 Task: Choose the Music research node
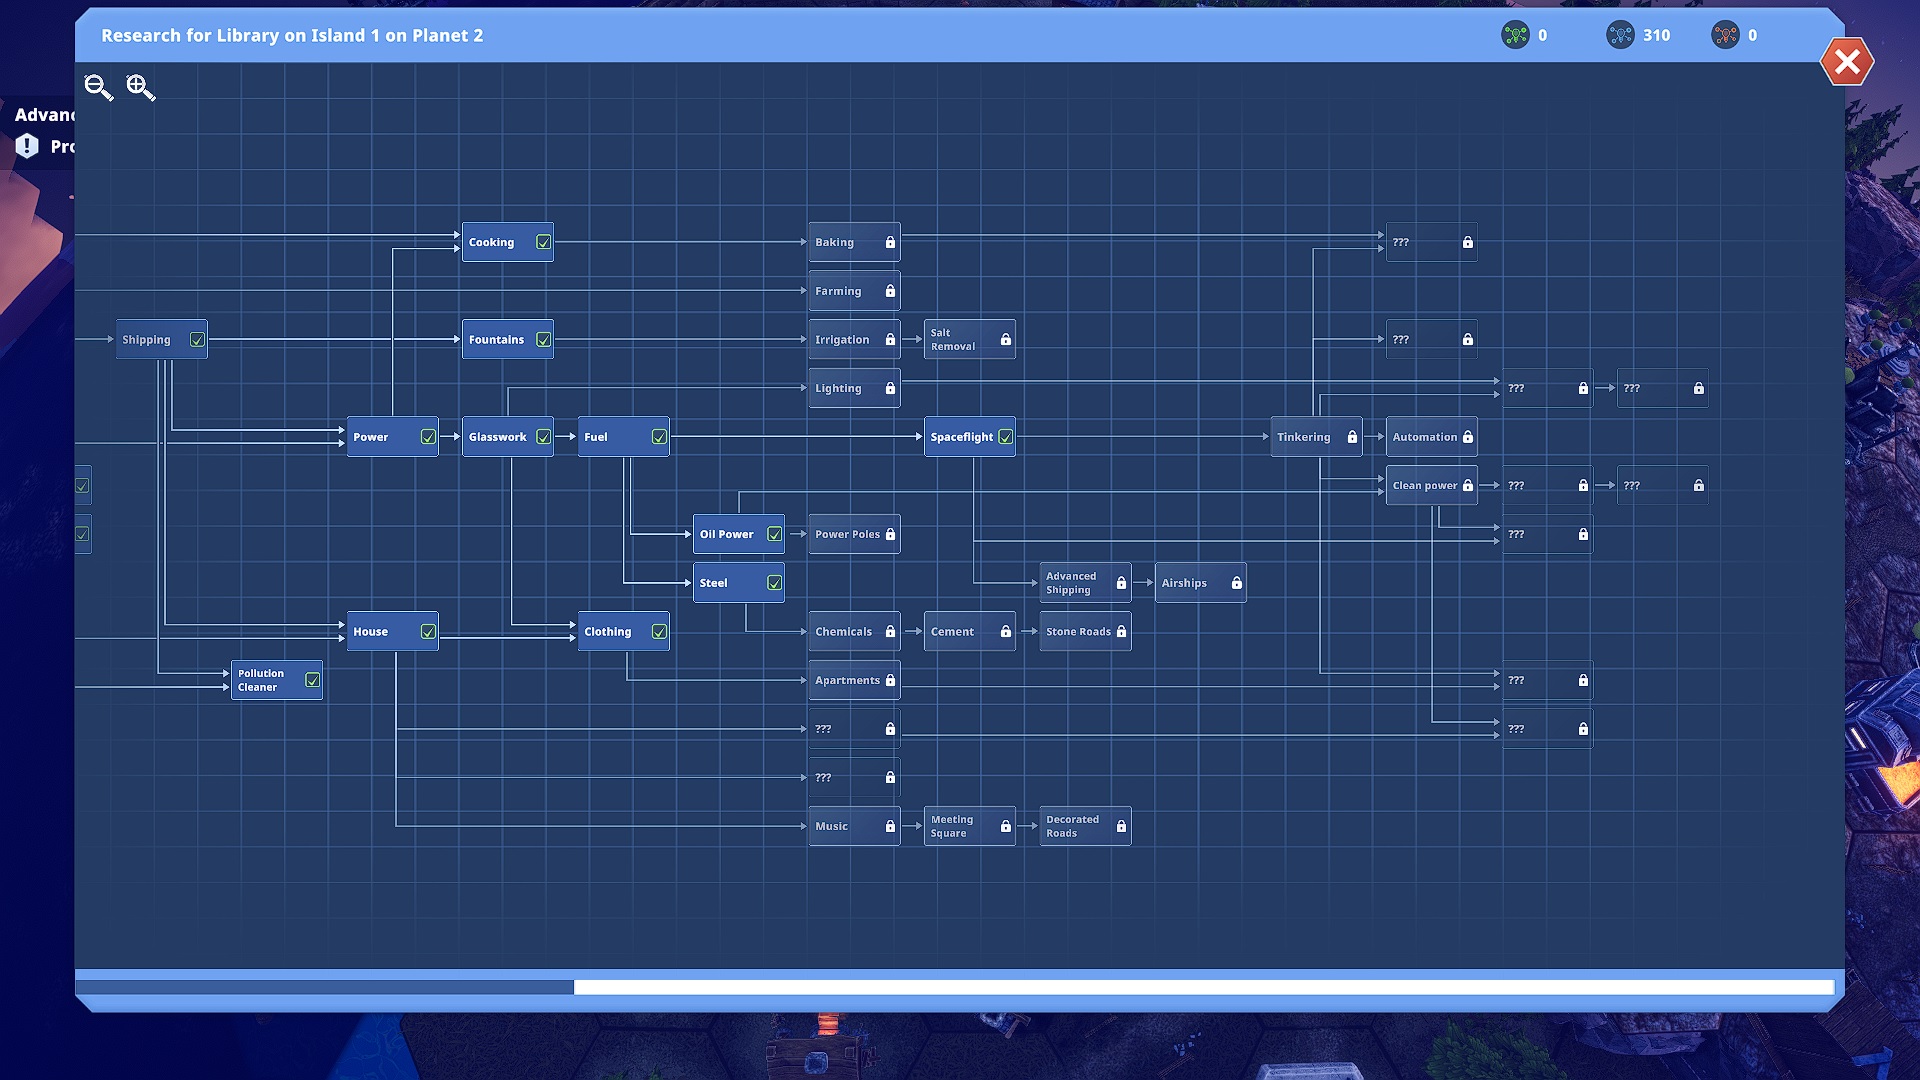854,826
